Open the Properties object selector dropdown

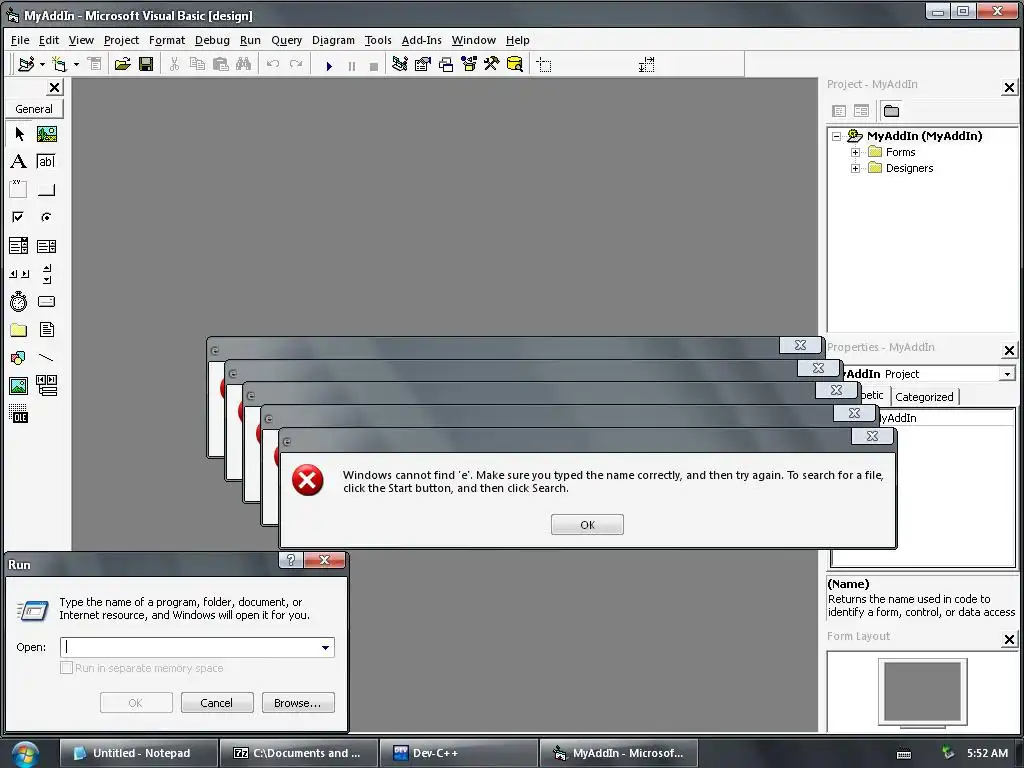tap(1007, 374)
